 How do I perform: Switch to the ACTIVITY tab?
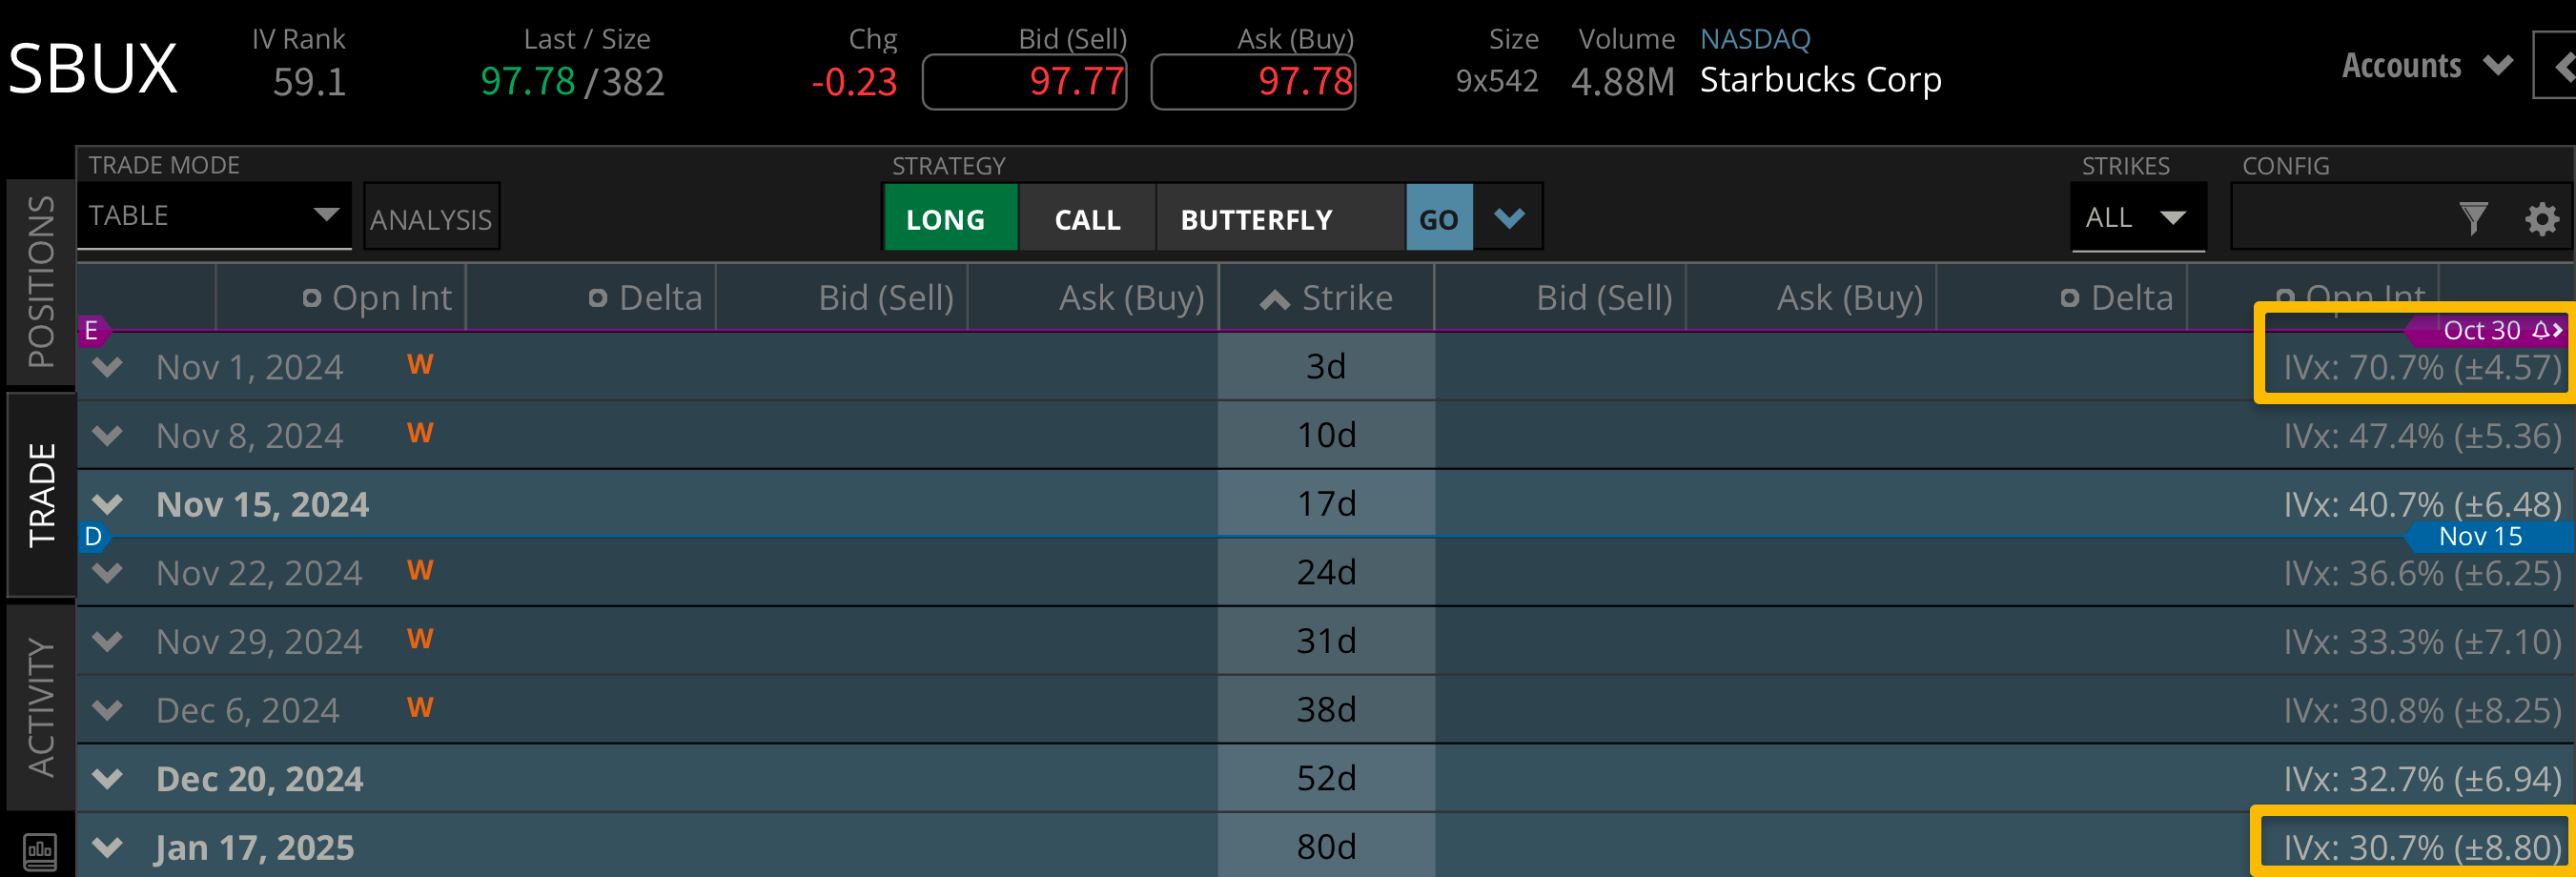point(41,706)
